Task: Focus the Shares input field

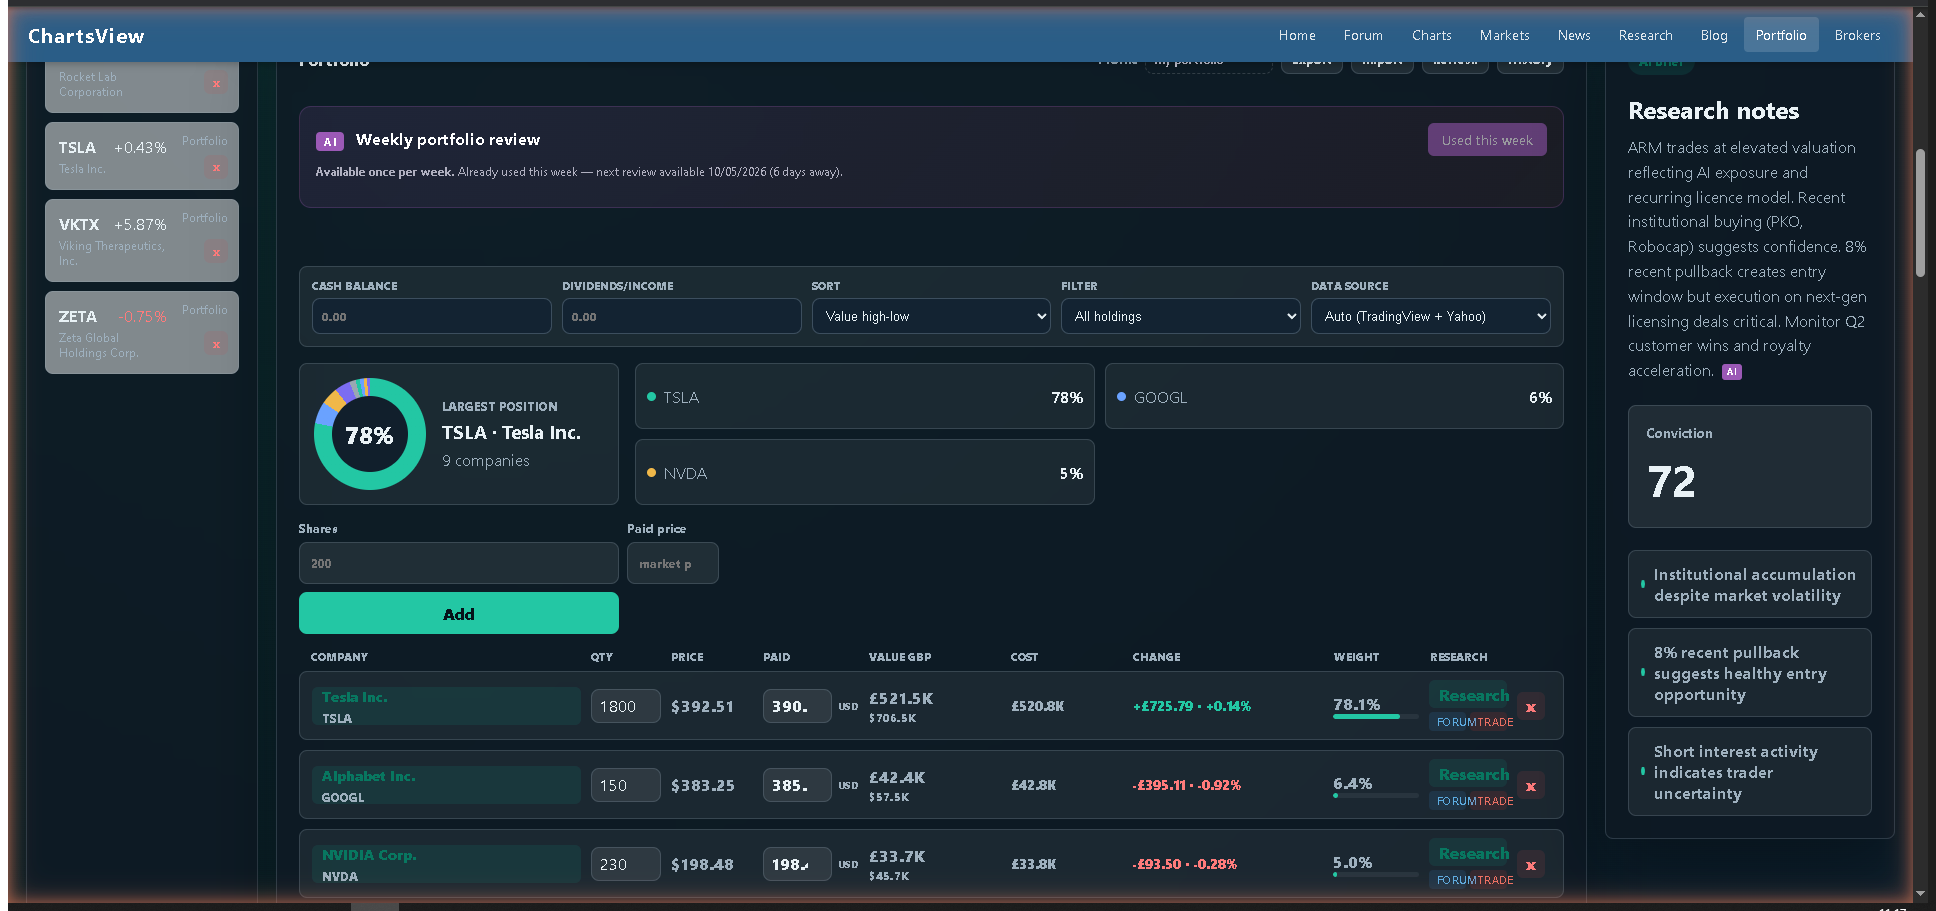Action: coord(459,563)
